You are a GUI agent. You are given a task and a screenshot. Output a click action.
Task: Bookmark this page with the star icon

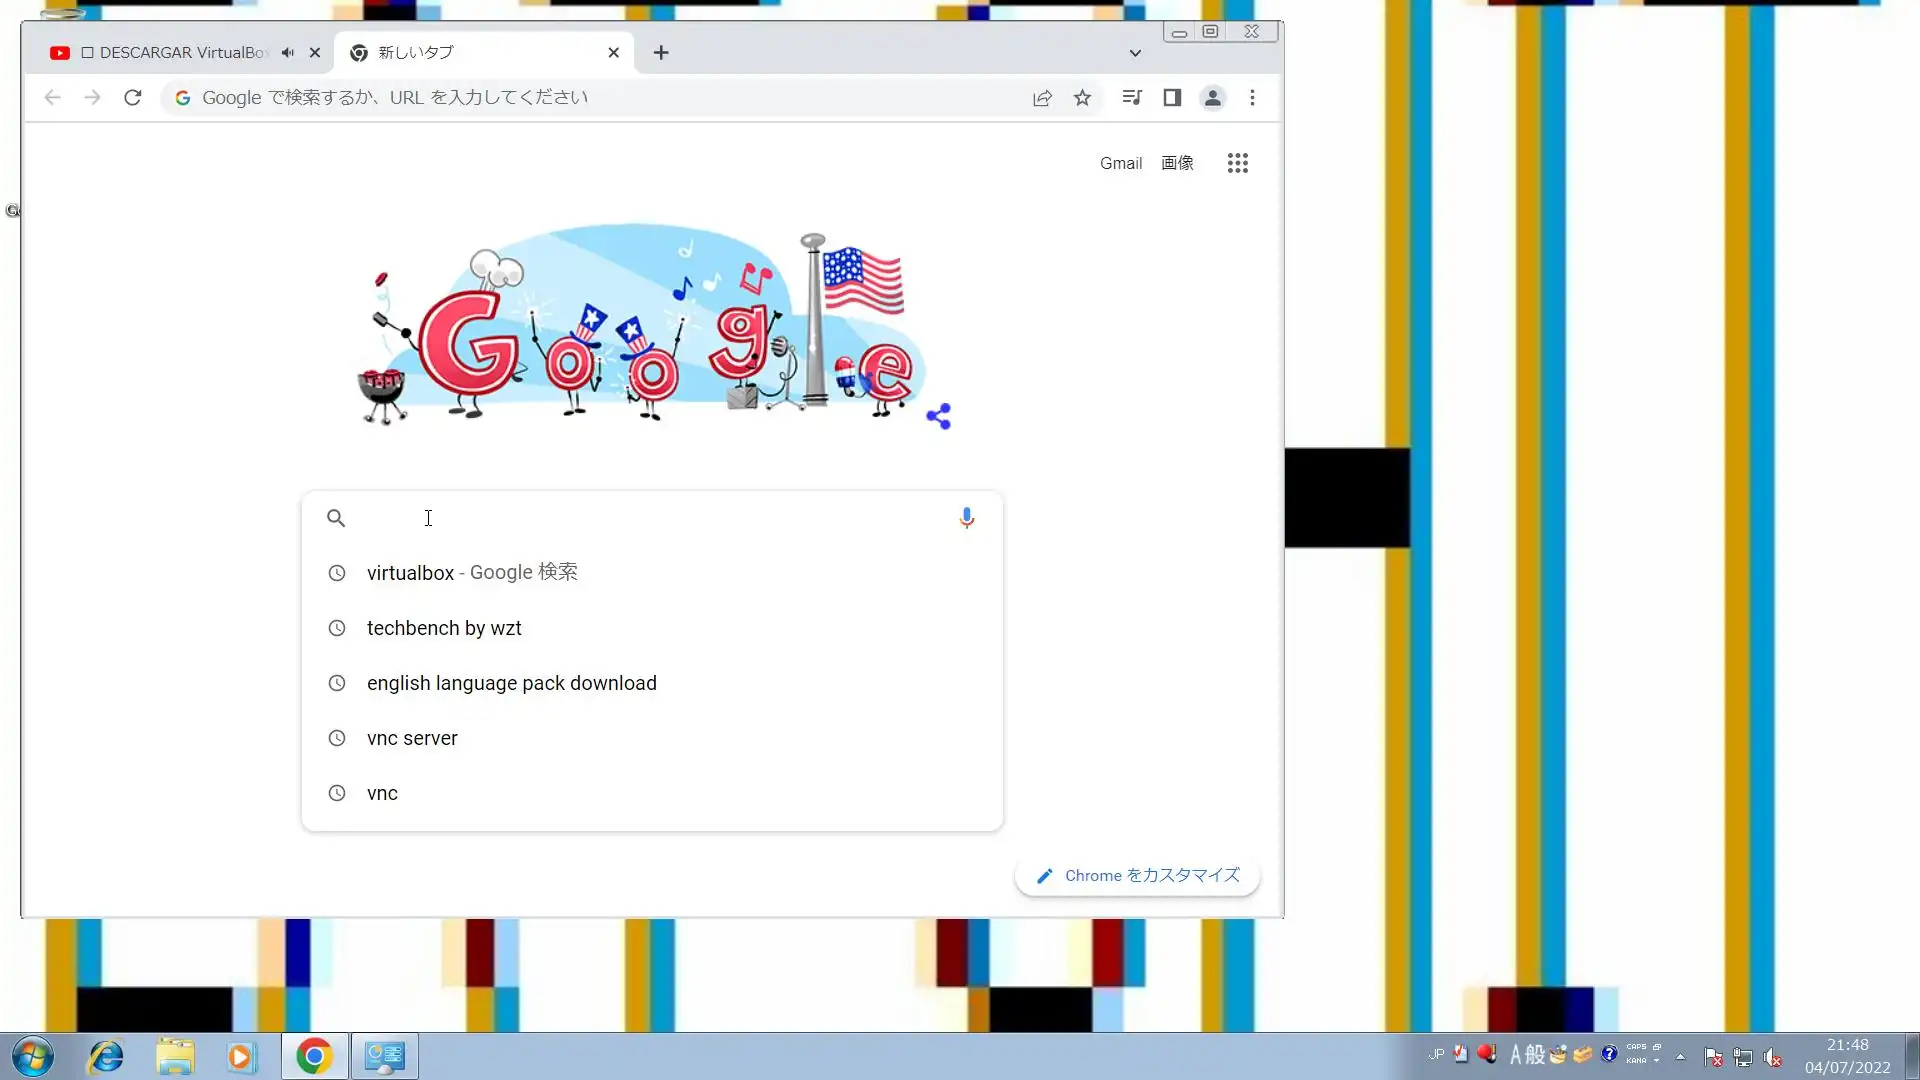1082,98
